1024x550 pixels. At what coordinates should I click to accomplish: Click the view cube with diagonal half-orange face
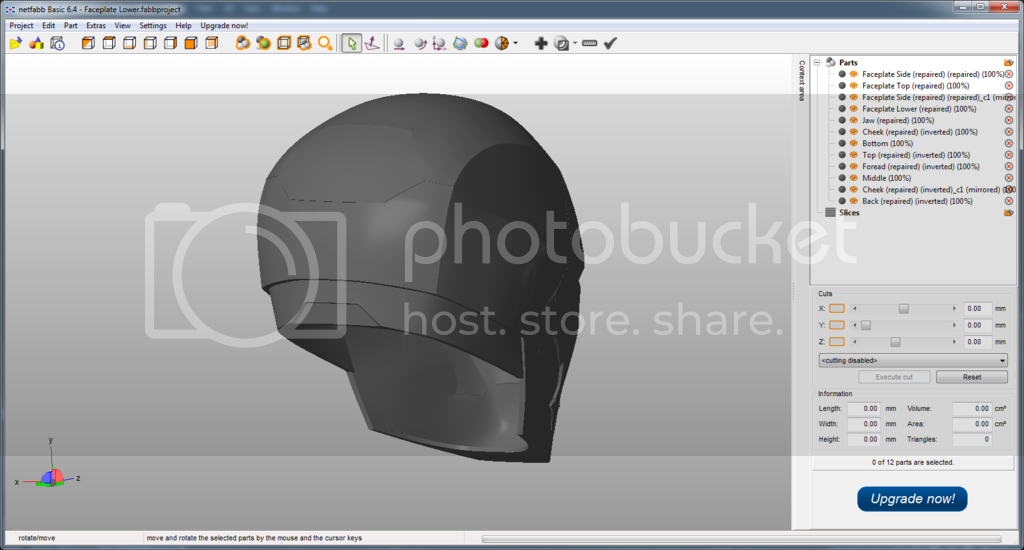pyautogui.click(x=88, y=44)
